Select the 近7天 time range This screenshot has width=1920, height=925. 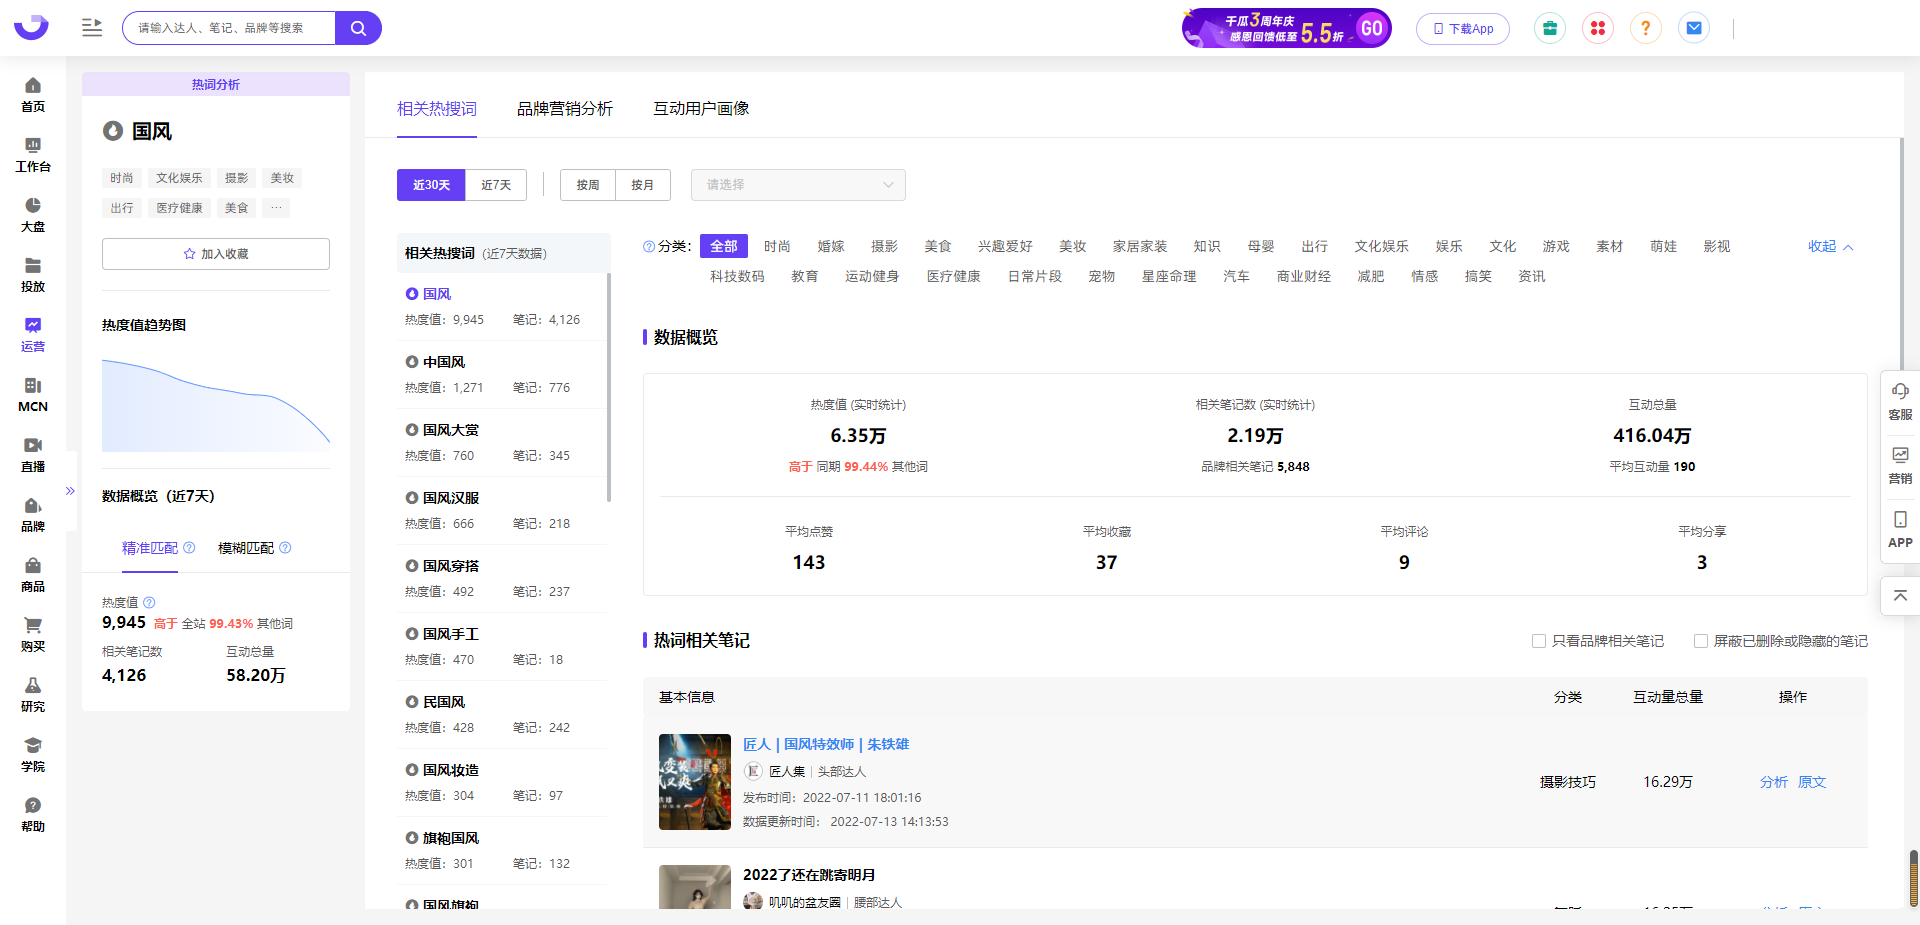tap(495, 185)
